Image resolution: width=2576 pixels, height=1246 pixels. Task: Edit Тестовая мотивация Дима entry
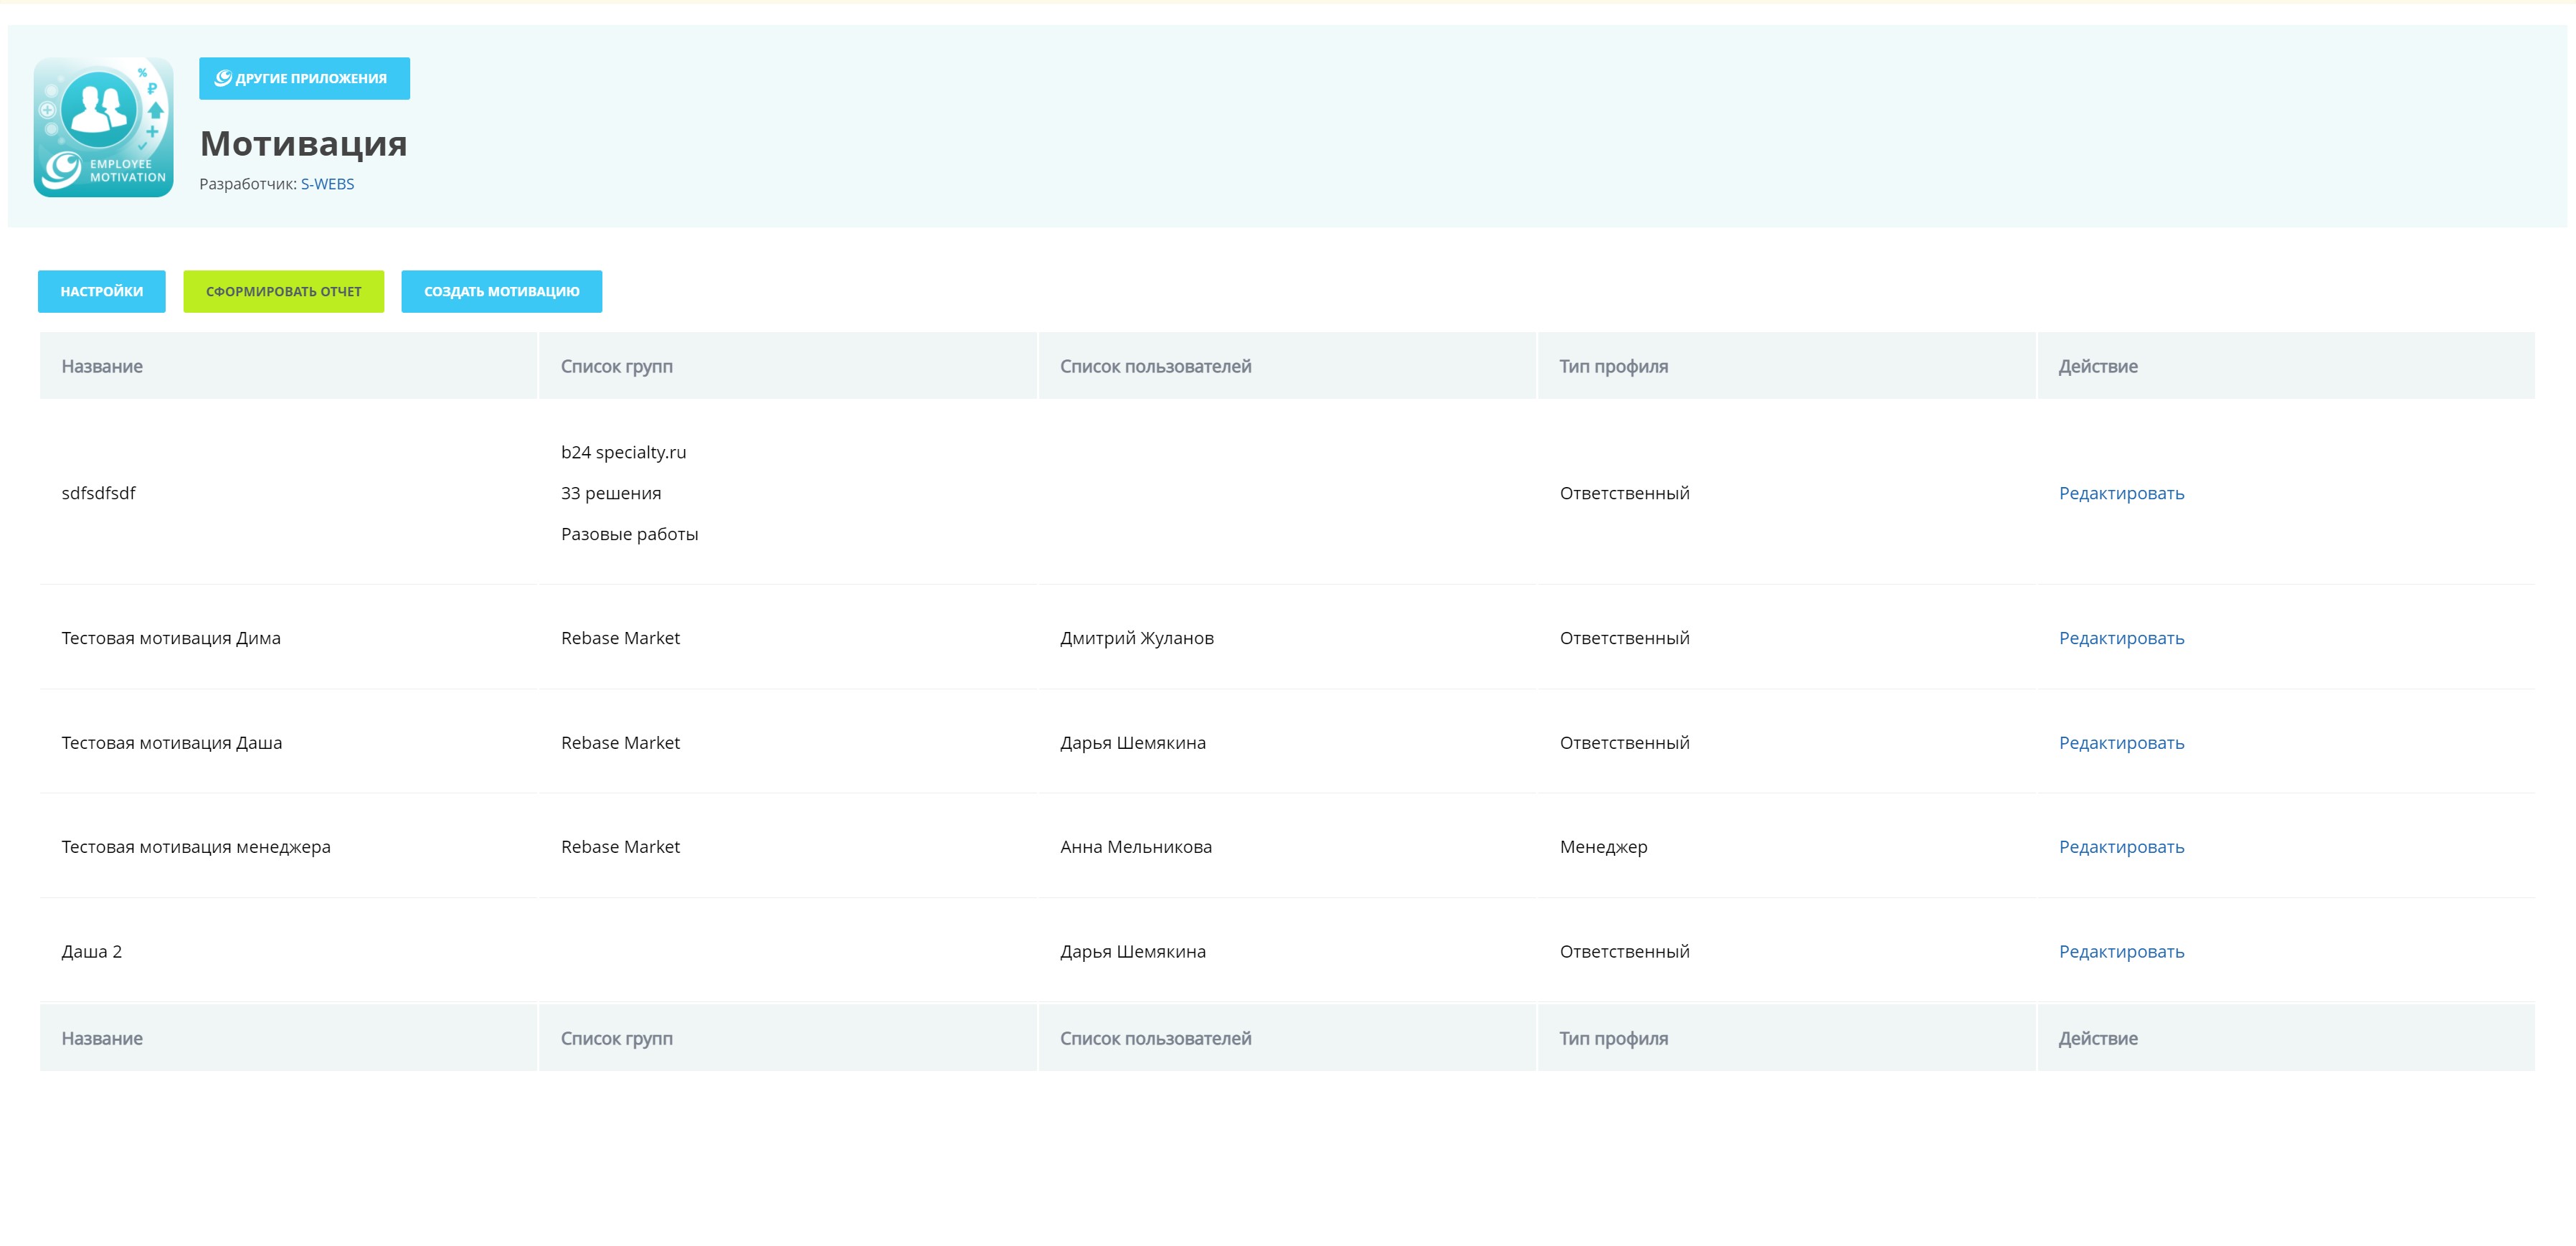point(2121,638)
